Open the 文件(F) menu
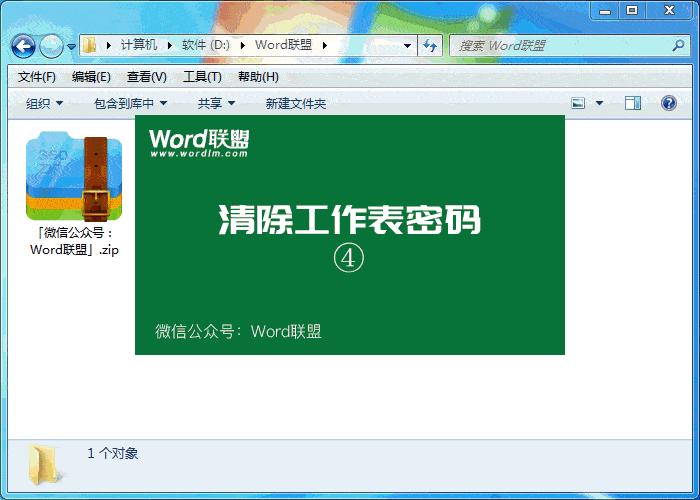Screen dimensions: 700x500 pyautogui.click(x=37, y=77)
